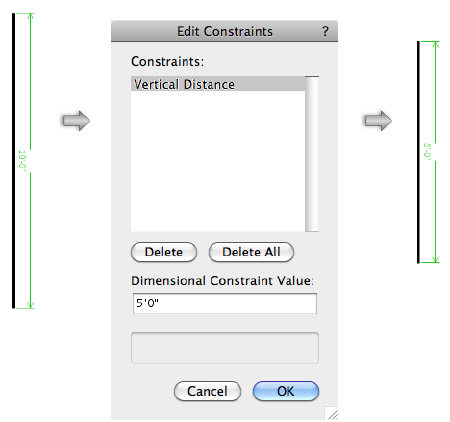Click the gray arrow right of dialog
This screenshot has height=422, width=450.
(378, 120)
